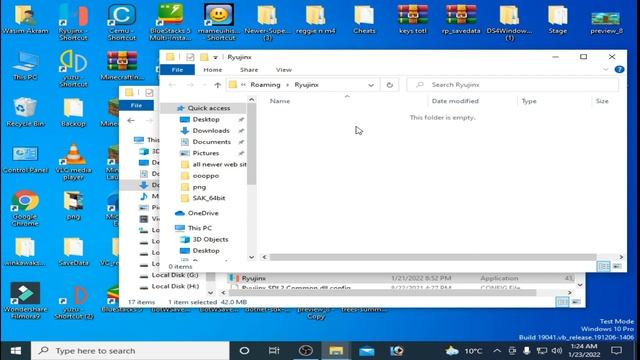640x360 pixels.
Task: Open the mameuihis shortcut desktop icon
Action: (x=219, y=22)
